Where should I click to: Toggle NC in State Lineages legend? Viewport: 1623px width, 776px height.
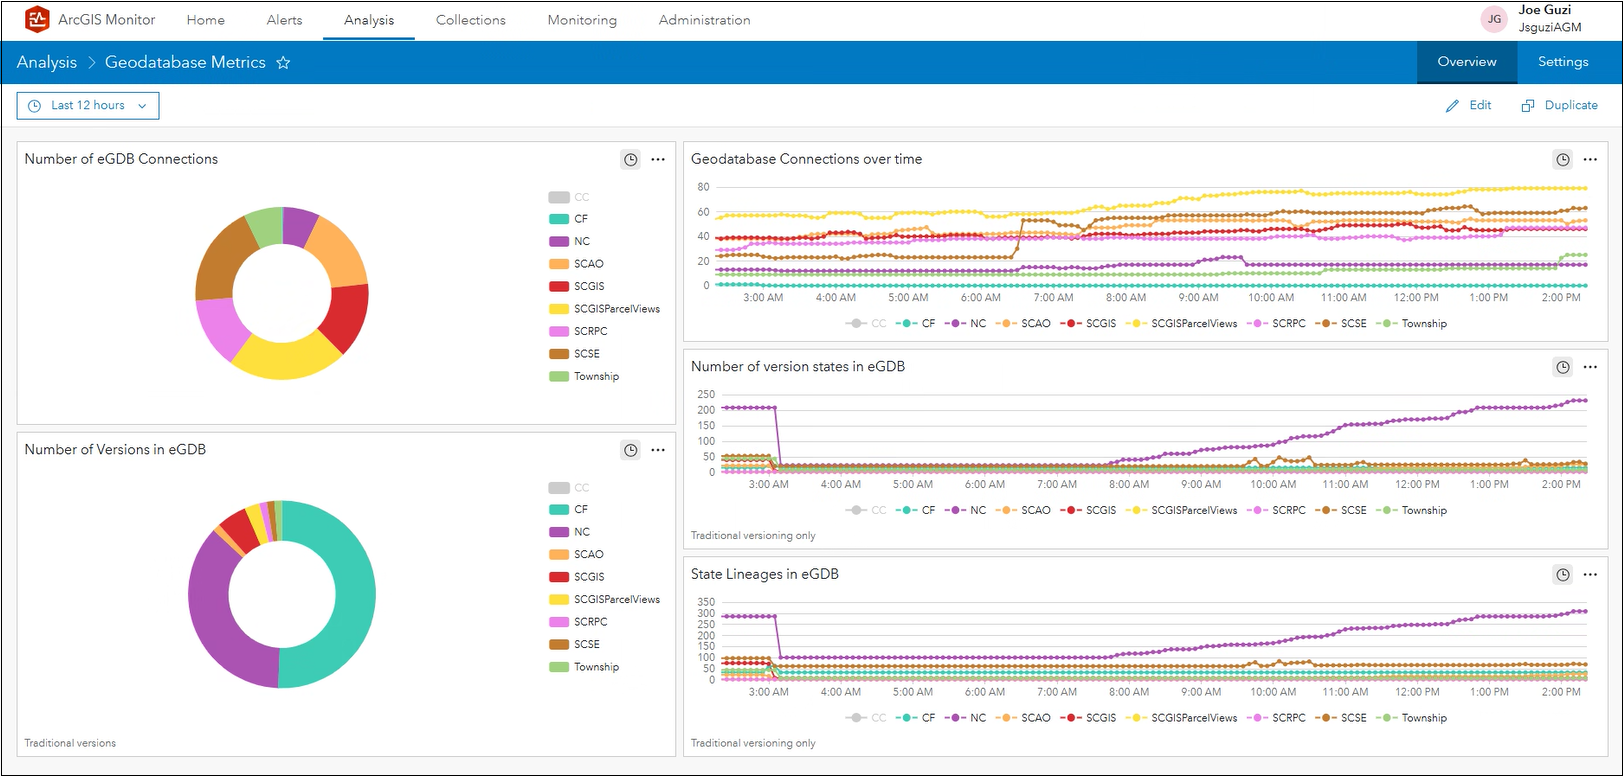pos(966,718)
